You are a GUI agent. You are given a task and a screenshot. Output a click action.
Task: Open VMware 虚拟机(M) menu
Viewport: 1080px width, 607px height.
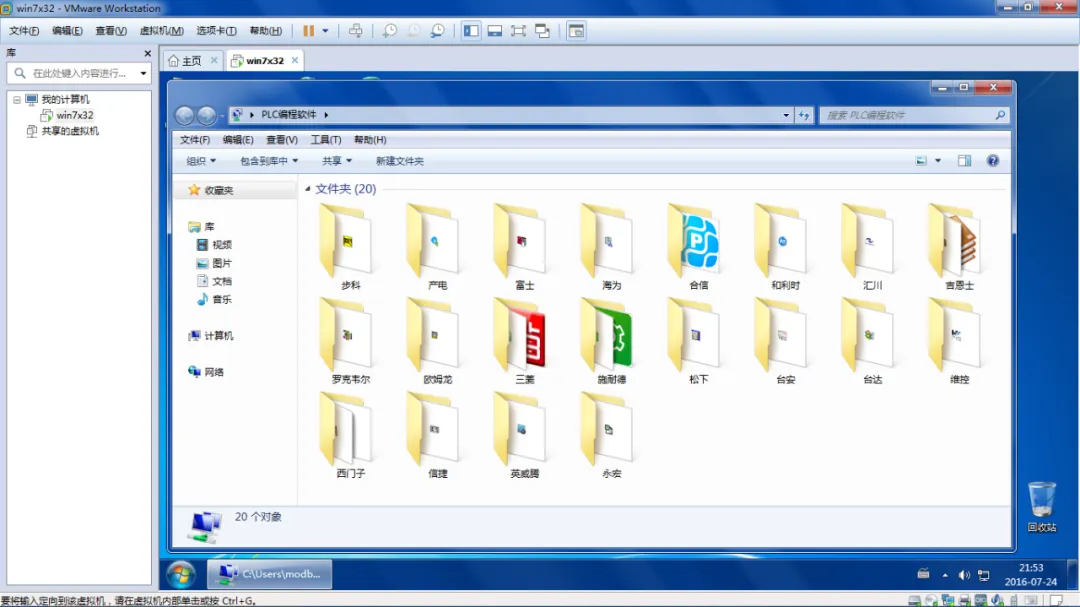point(161,31)
